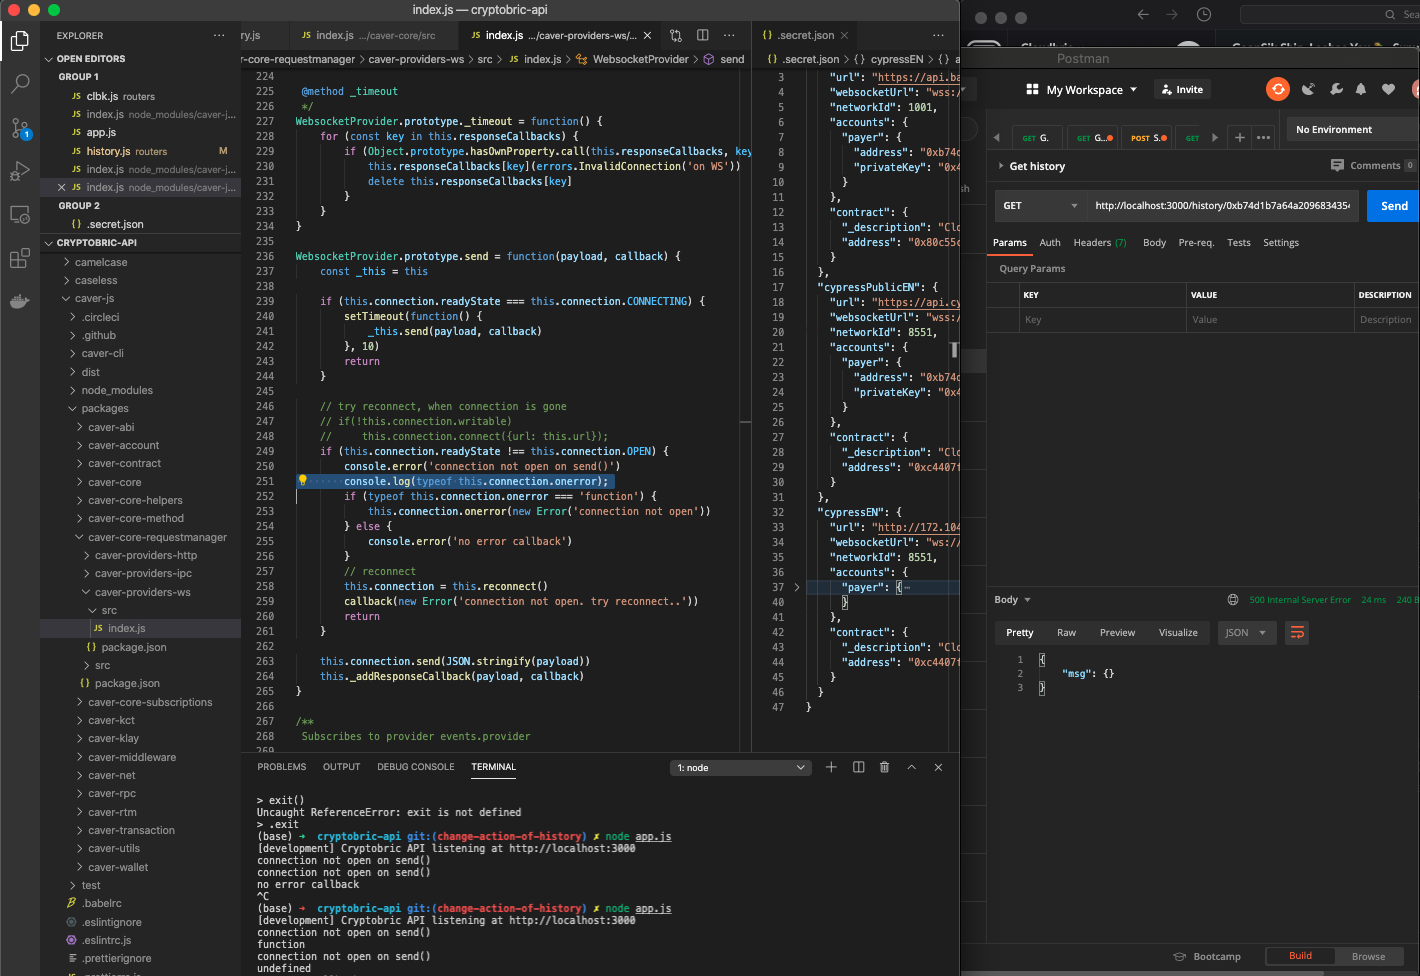Open the Extensions view in activity bar

20,259
